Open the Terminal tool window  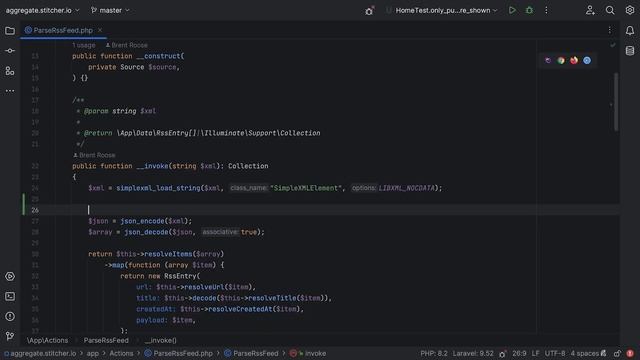tap(10, 296)
